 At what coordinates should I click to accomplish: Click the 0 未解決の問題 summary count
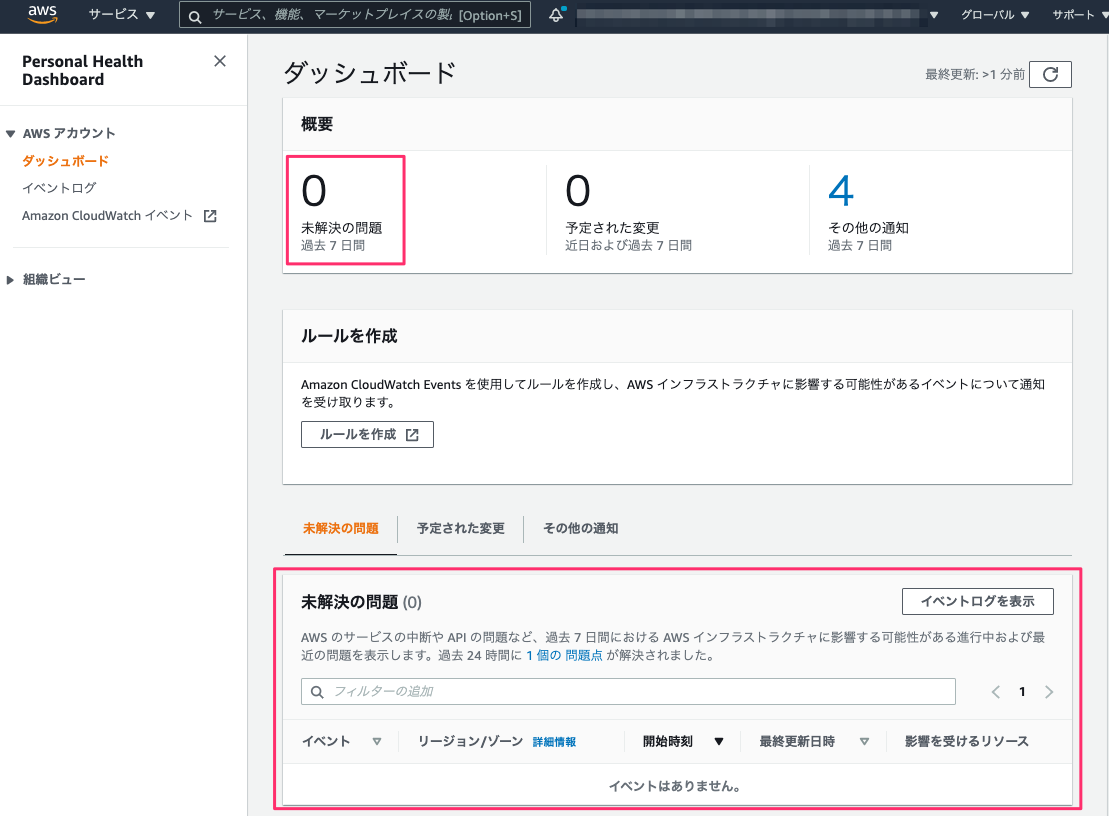(x=314, y=191)
